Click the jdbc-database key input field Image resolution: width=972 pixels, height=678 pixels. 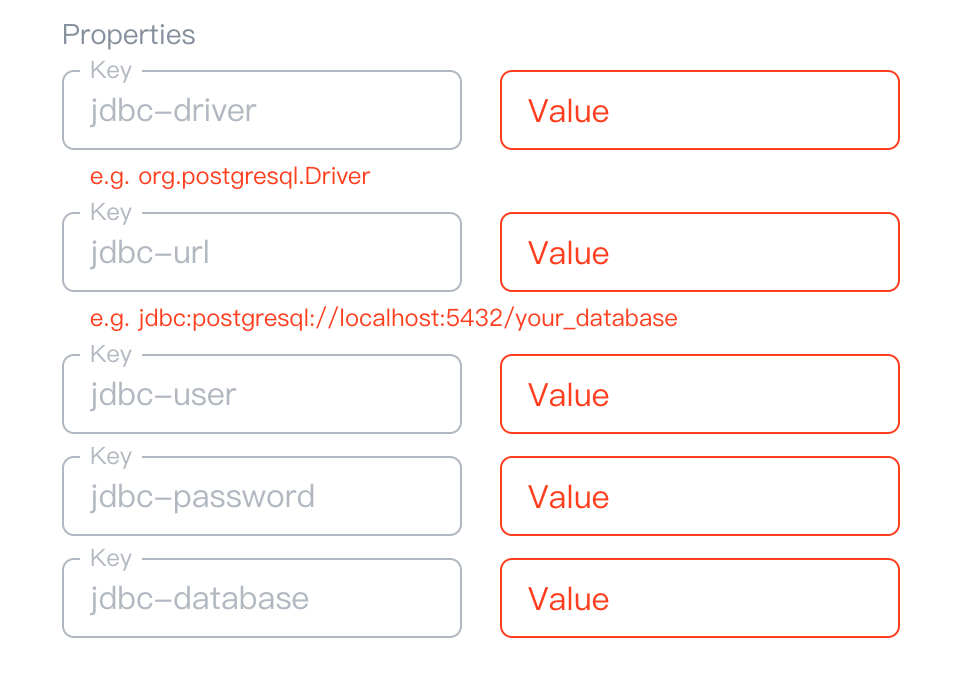261,599
